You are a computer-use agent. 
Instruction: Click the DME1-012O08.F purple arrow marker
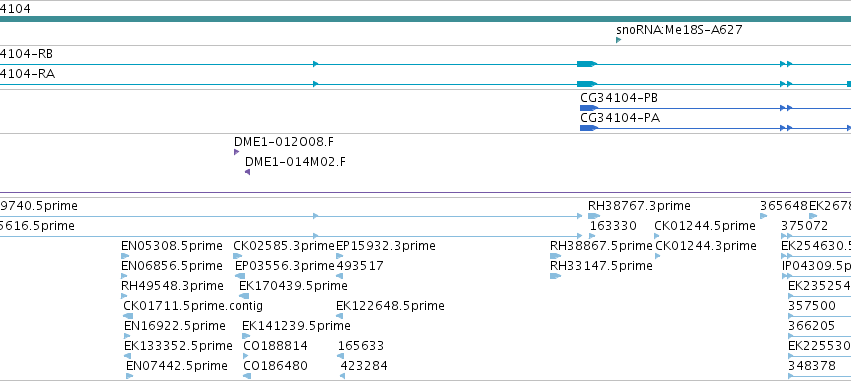coord(236,152)
